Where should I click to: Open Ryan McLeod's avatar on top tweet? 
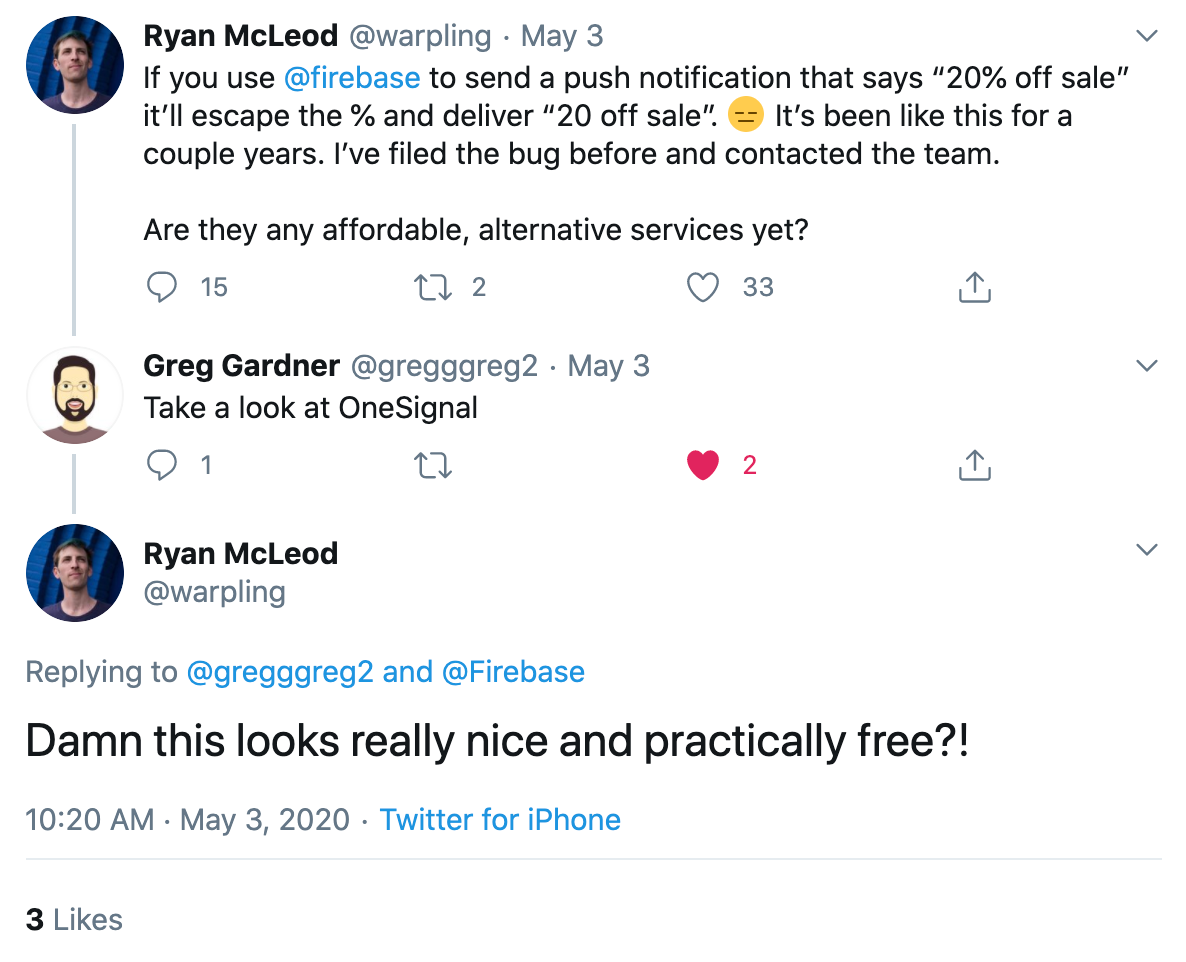(74, 65)
